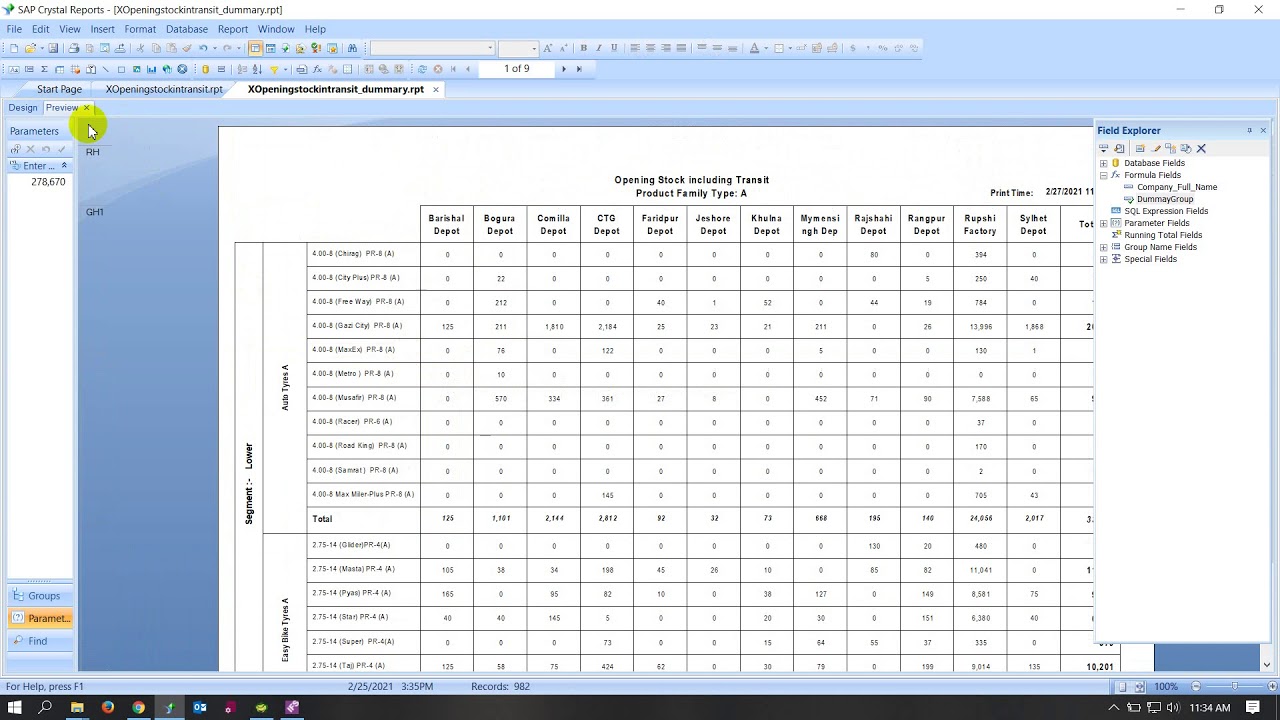Click the Print icon in toolbar
The width and height of the screenshot is (1280, 720).
(x=74, y=48)
